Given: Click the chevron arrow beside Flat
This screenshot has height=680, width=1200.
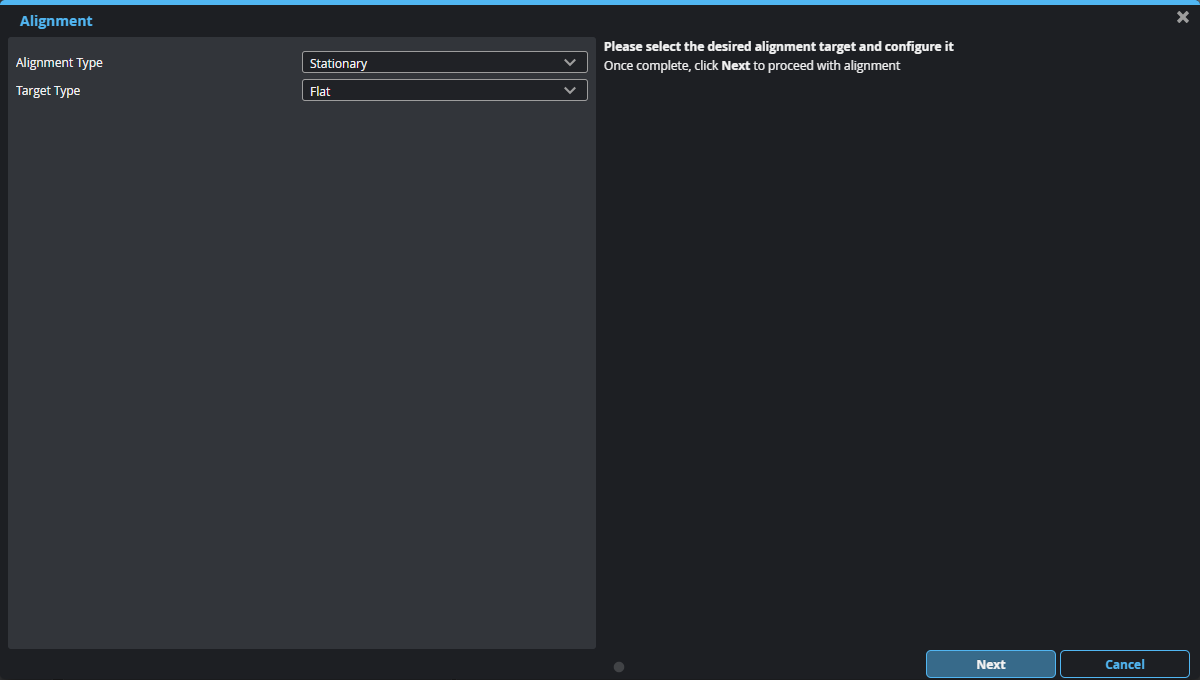Looking at the screenshot, I should 570,91.
